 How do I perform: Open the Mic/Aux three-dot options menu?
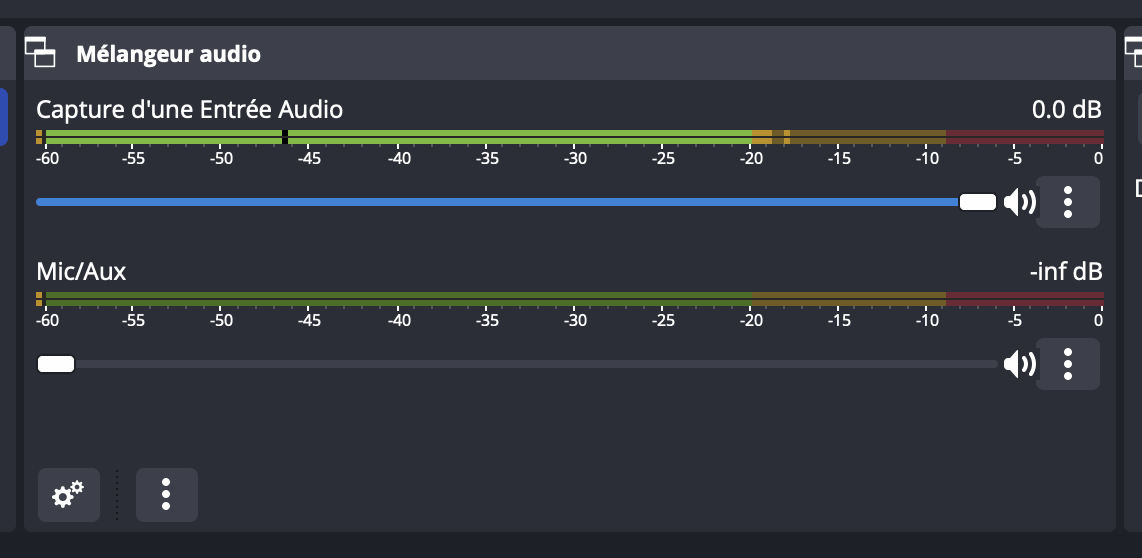[x=1068, y=364]
